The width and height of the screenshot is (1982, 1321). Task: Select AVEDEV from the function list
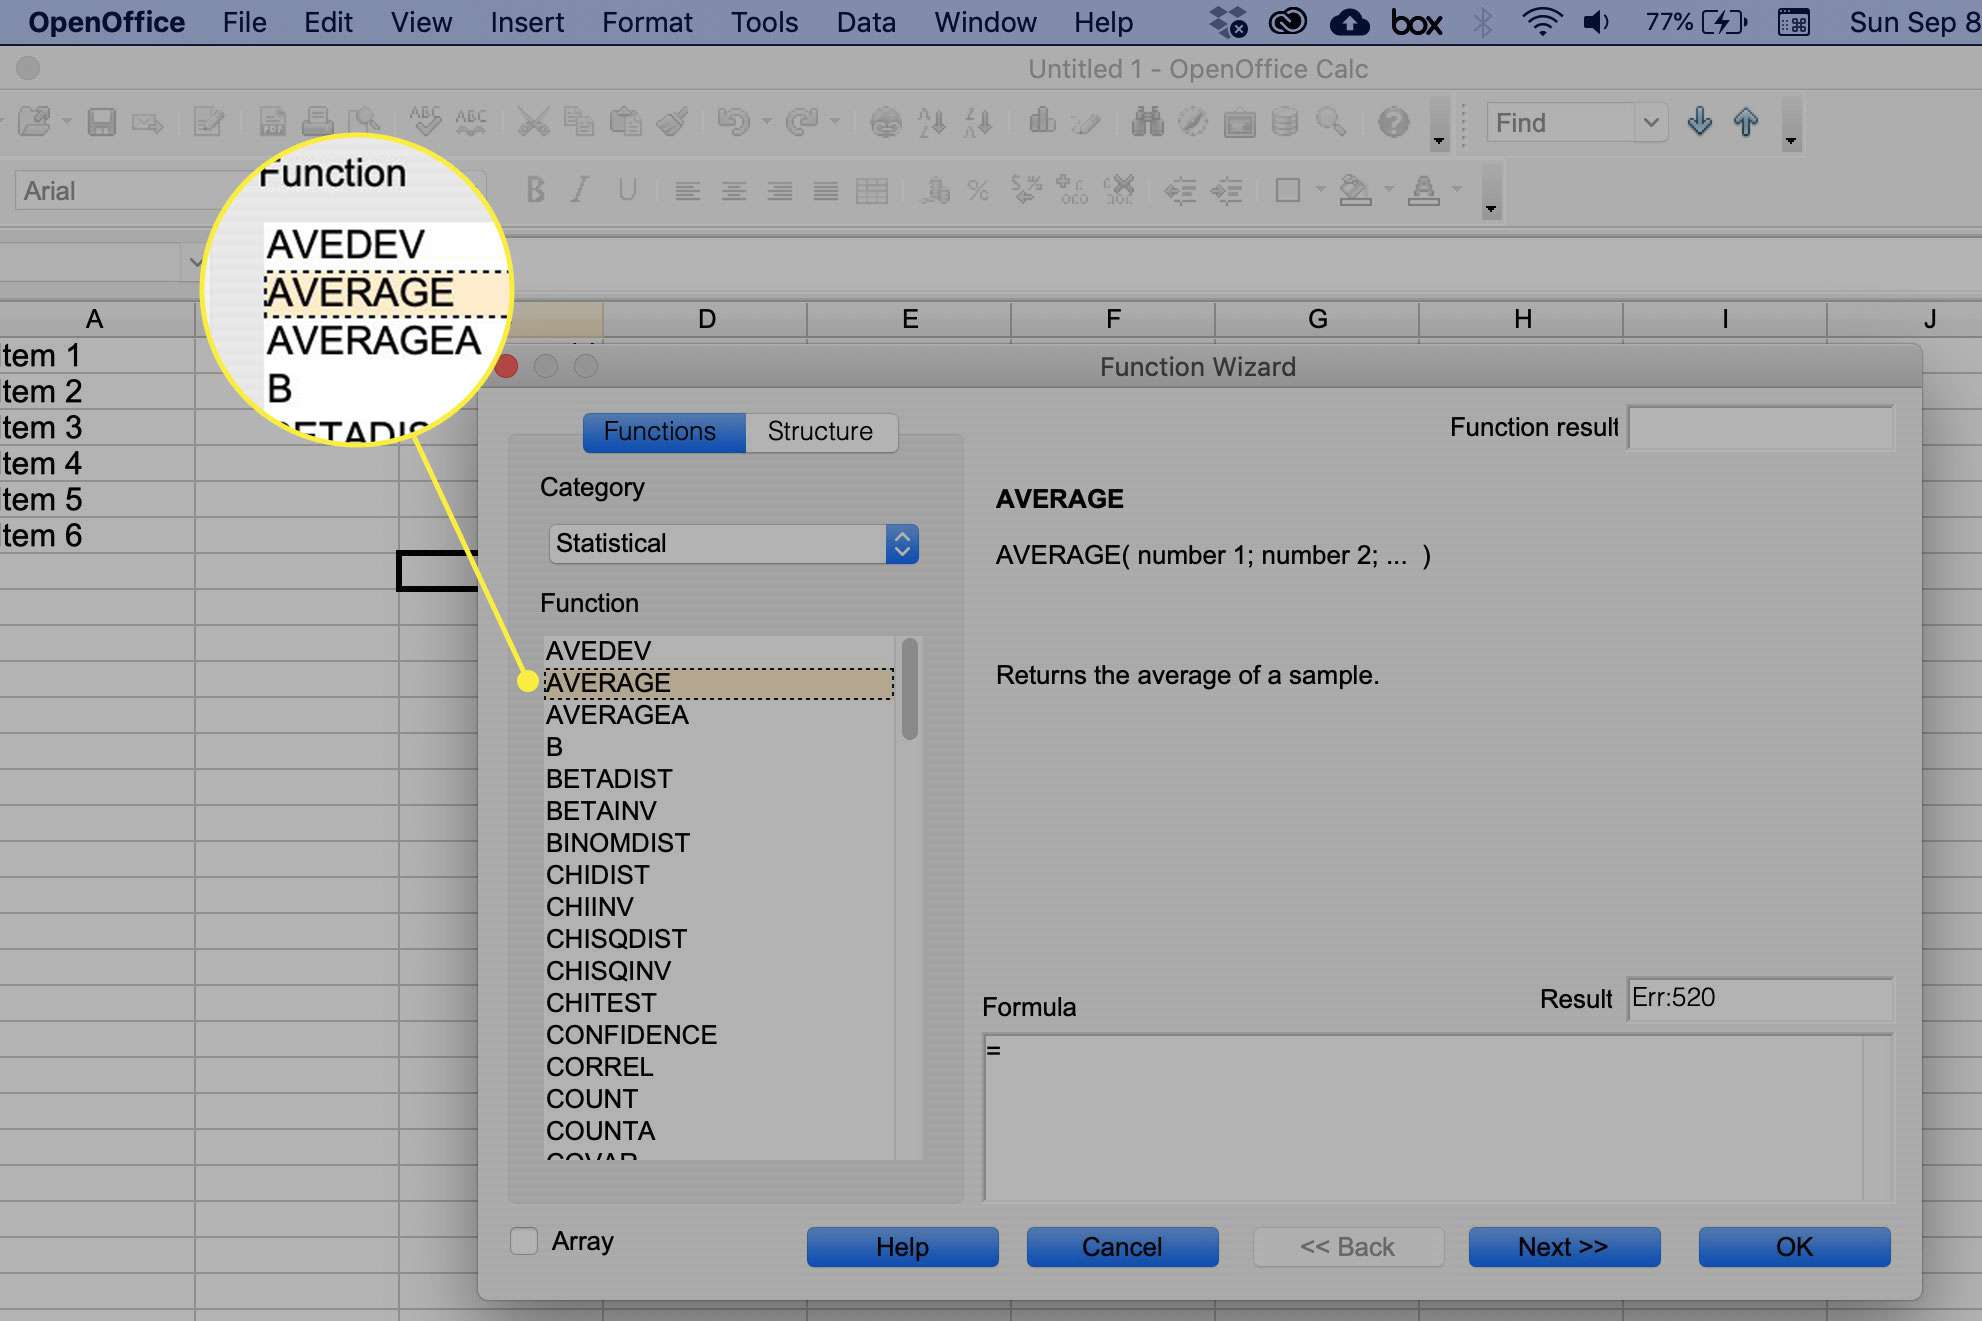598,650
